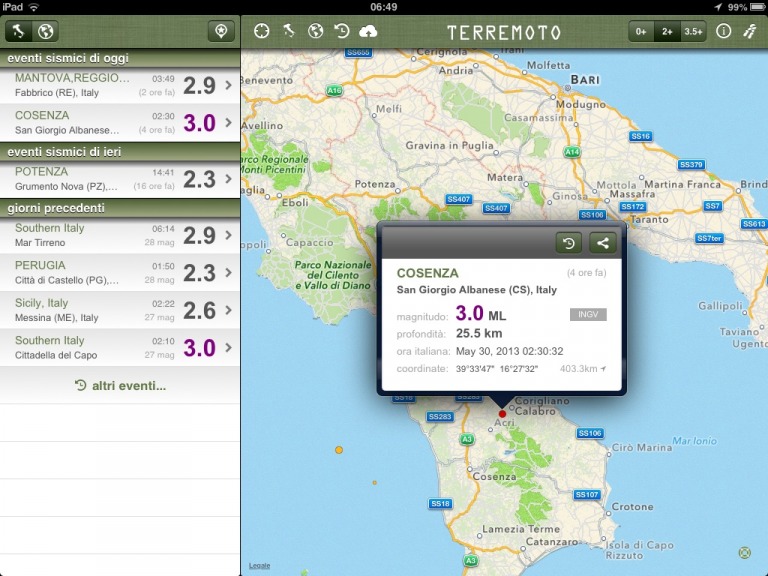Viewport: 768px width, 576px height.
Task: Open Sicily, Italy 2.6 event chevron
Action: (x=228, y=310)
